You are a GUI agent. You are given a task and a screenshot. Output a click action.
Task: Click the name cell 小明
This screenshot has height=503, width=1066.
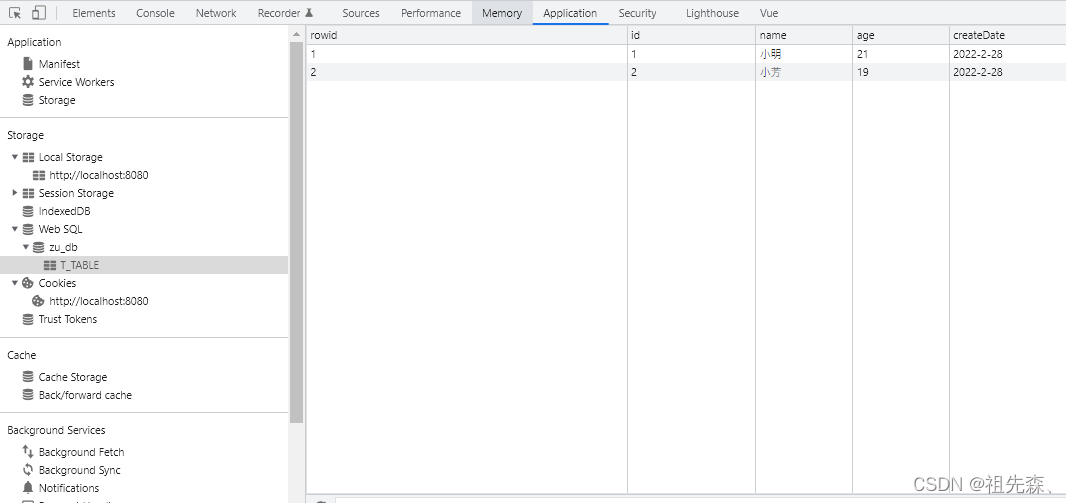pyautogui.click(x=804, y=54)
